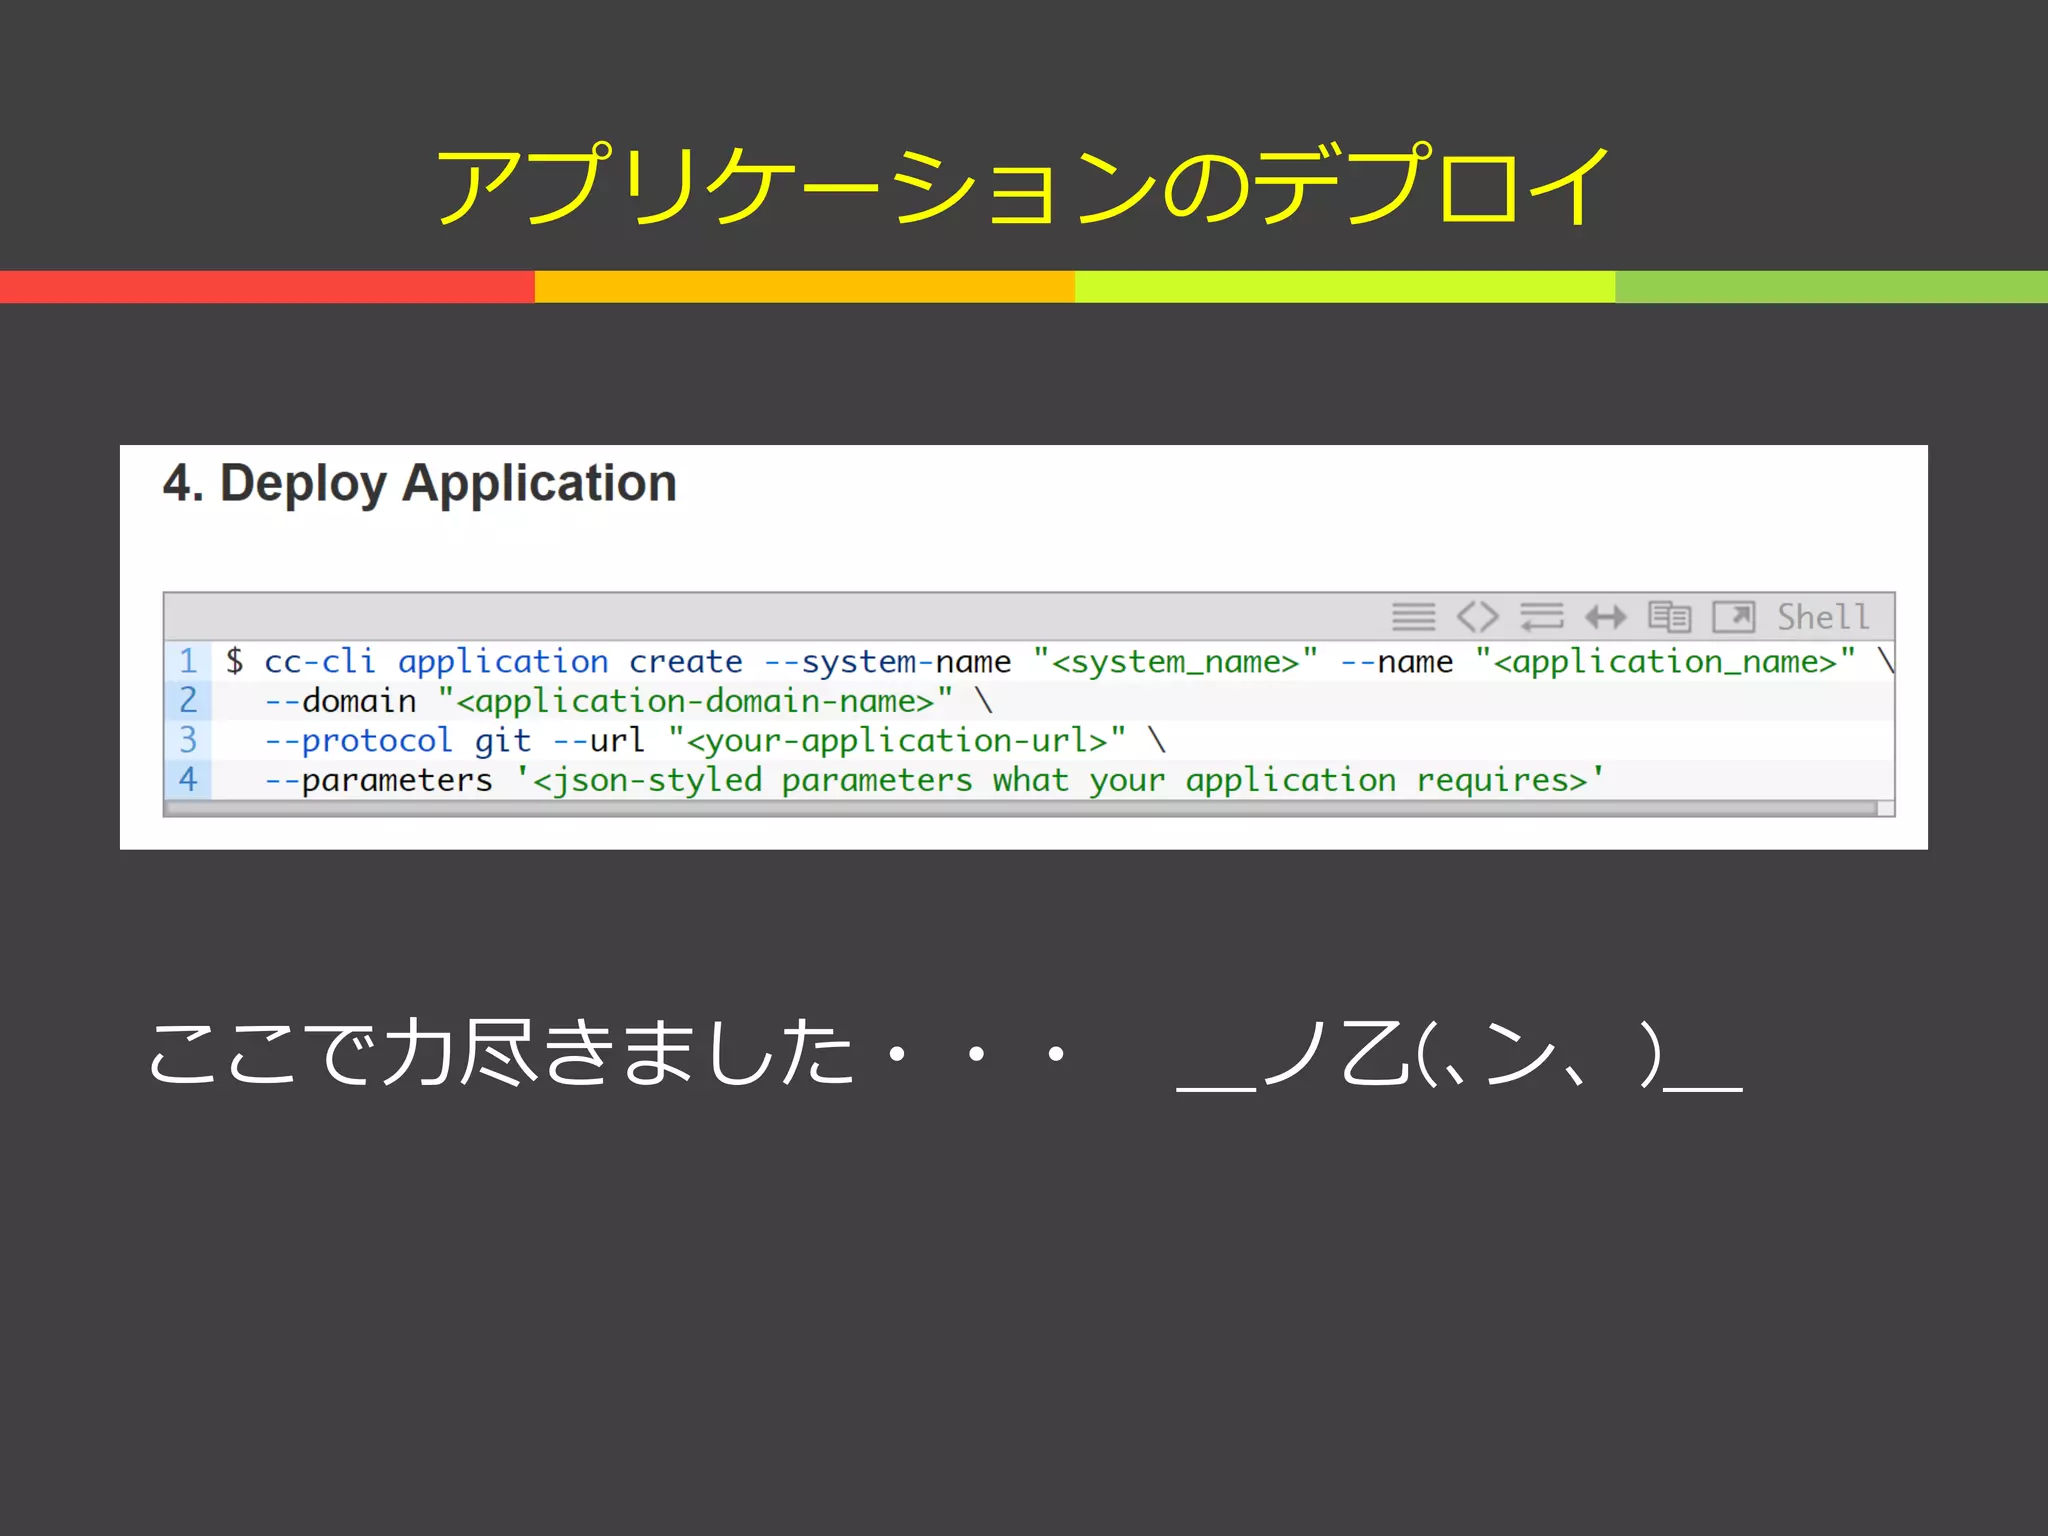Click the scrollbar corner resize box
The height and width of the screenshot is (1536, 2048).
[x=1885, y=808]
